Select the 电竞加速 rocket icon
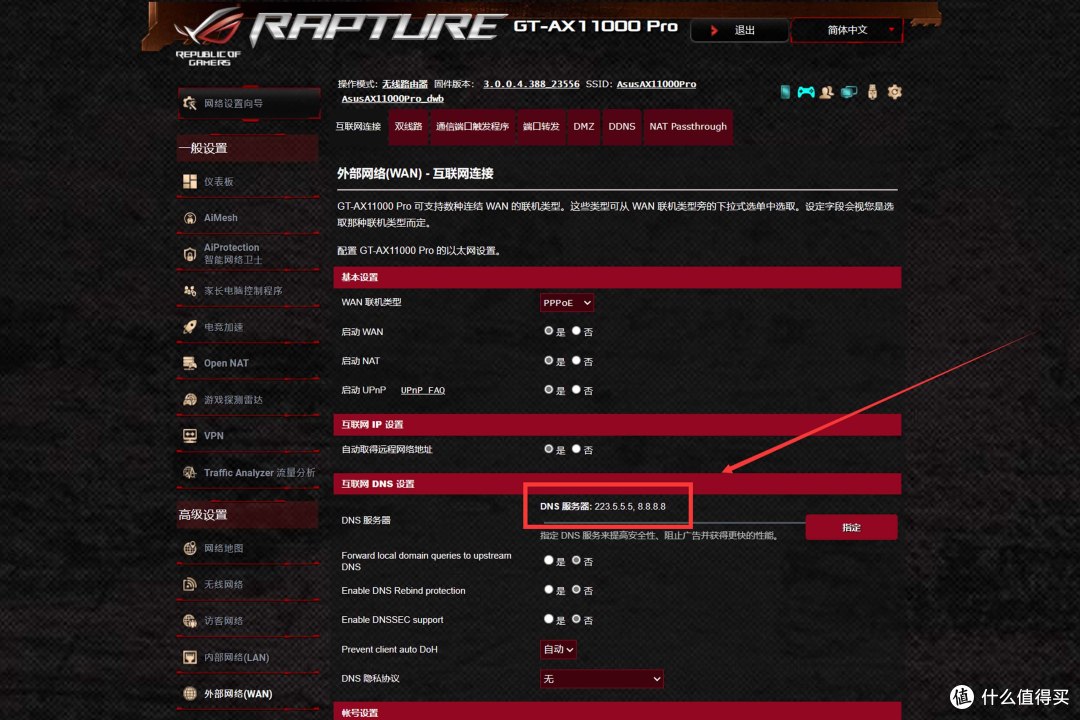1080x720 pixels. coord(189,327)
